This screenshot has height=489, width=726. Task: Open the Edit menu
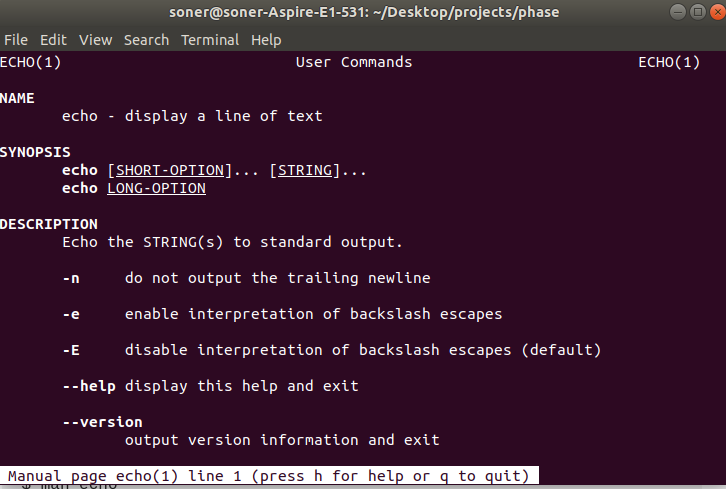(x=53, y=40)
